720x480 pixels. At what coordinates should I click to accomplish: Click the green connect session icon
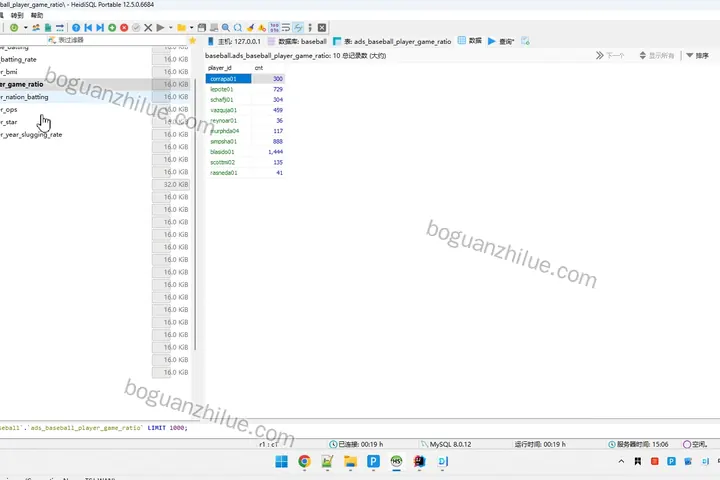pyautogui.click(x=14, y=28)
